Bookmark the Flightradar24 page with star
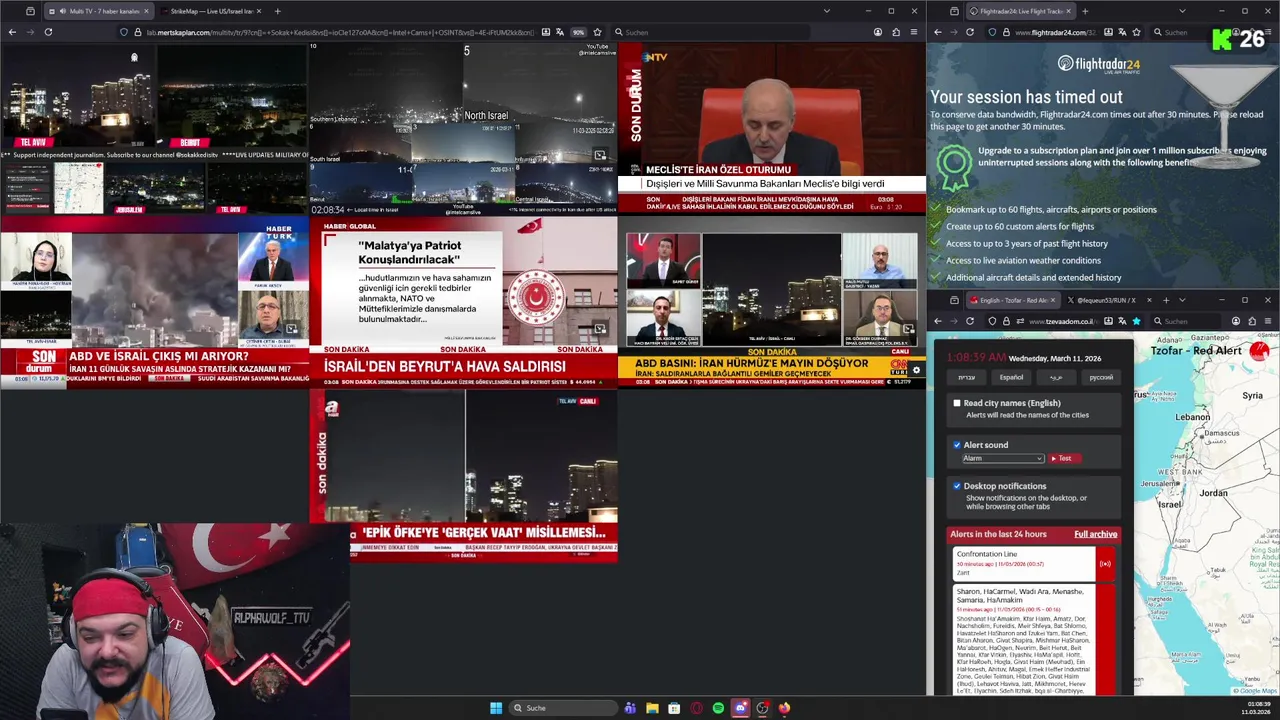1280x720 pixels. pyautogui.click(x=1137, y=32)
